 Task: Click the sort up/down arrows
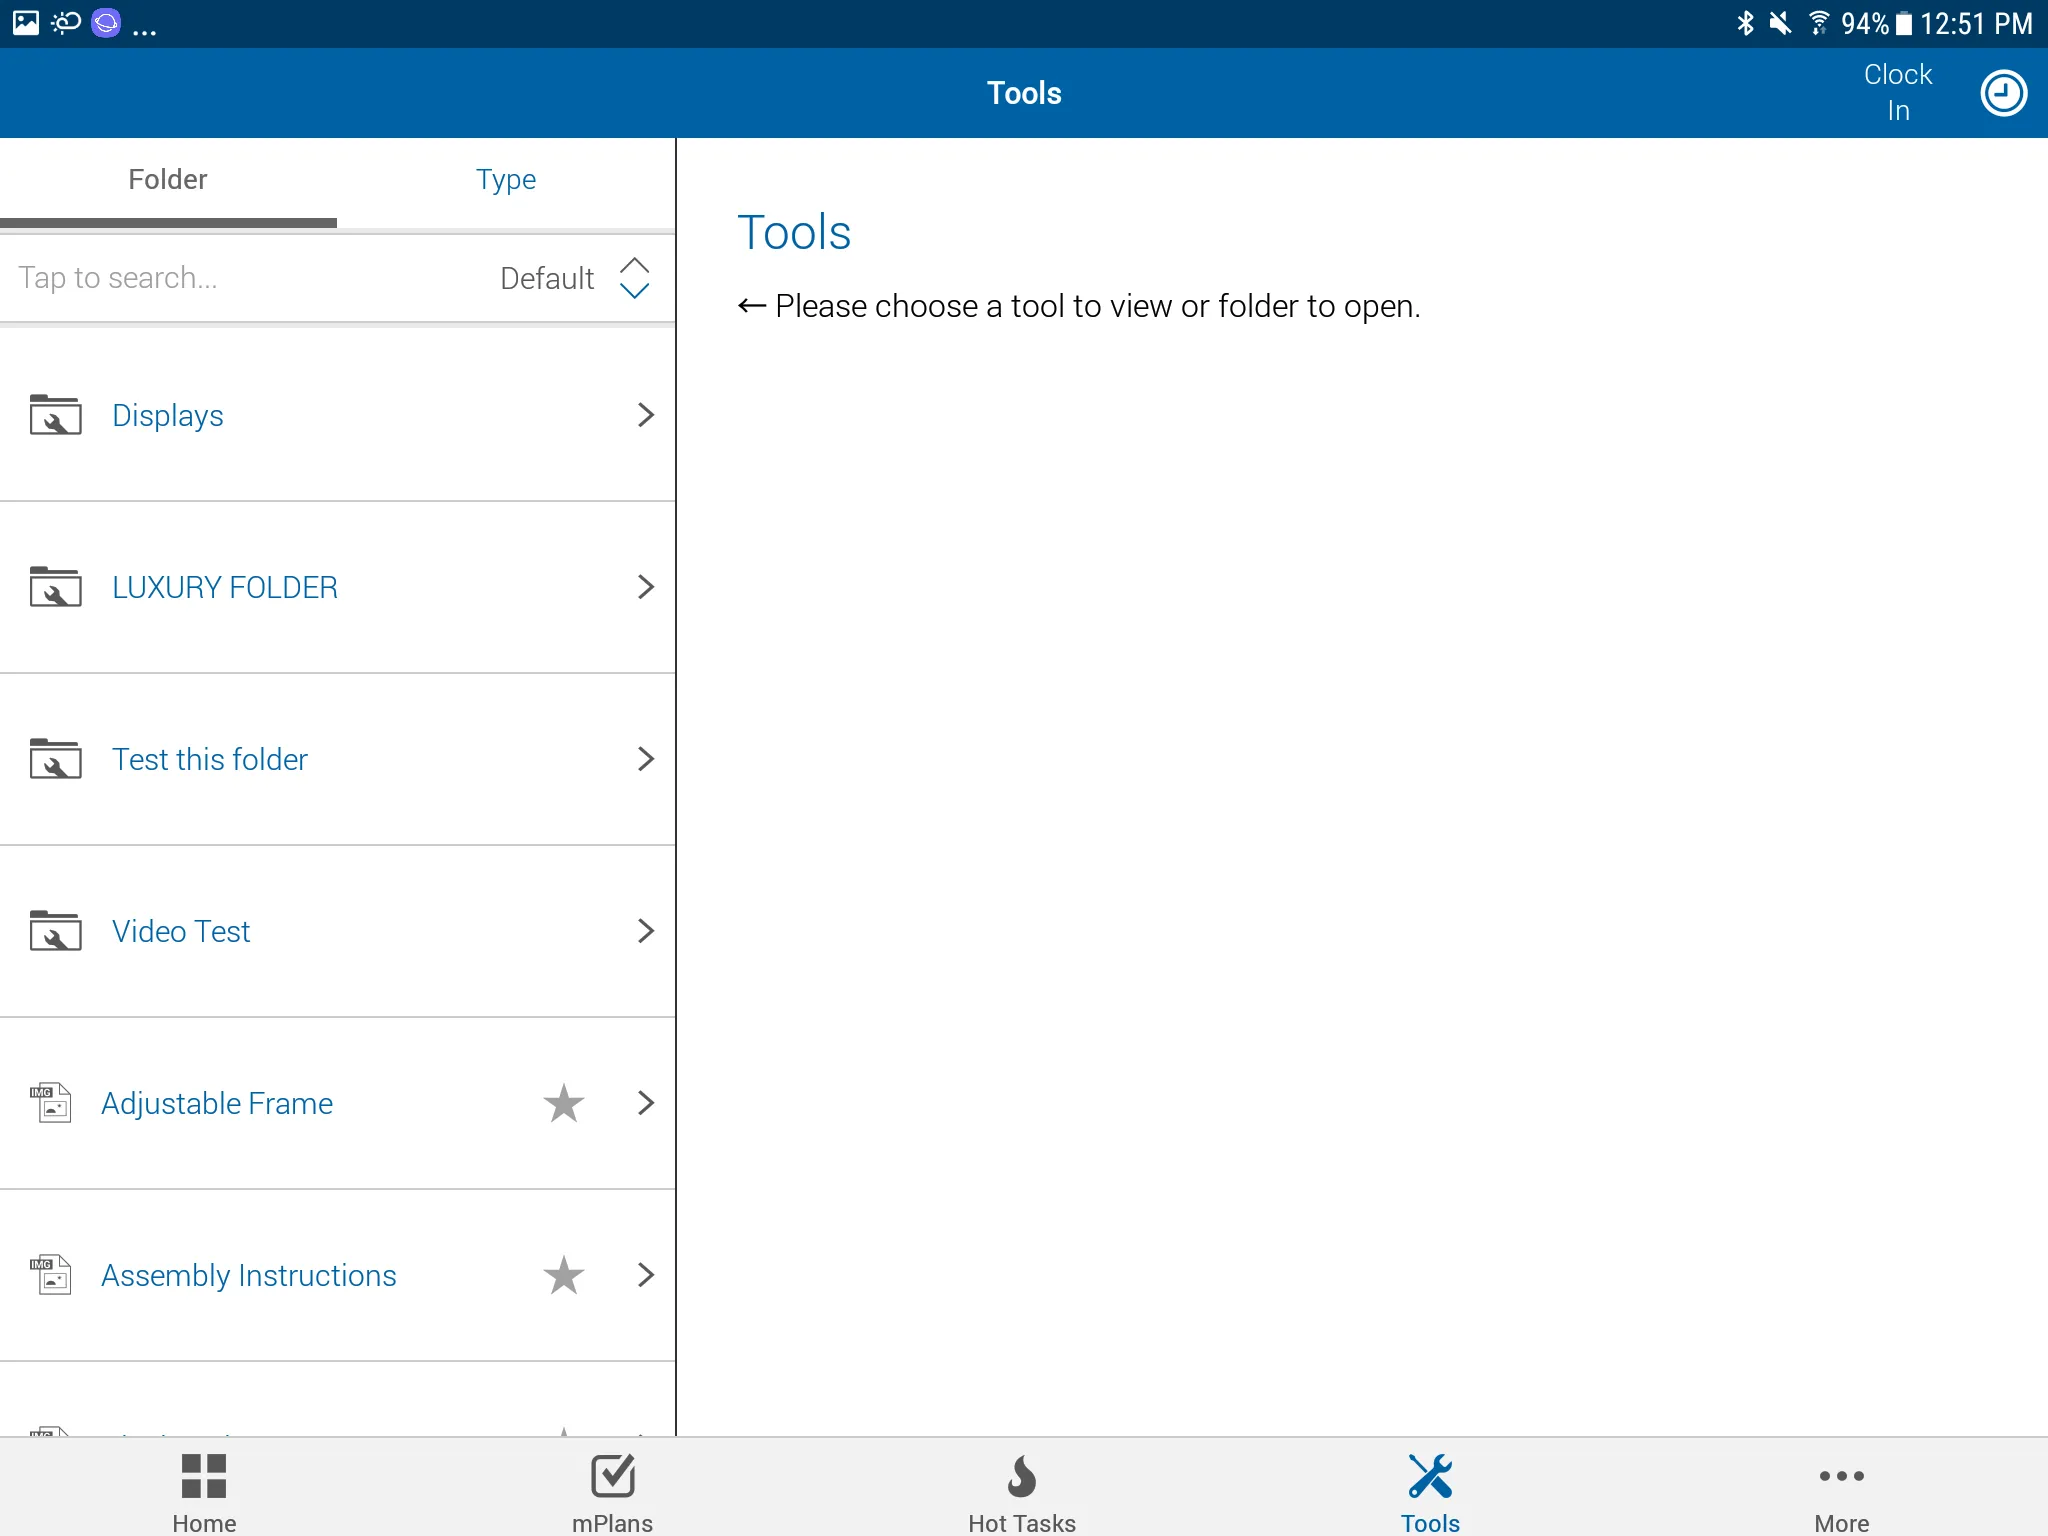[634, 278]
